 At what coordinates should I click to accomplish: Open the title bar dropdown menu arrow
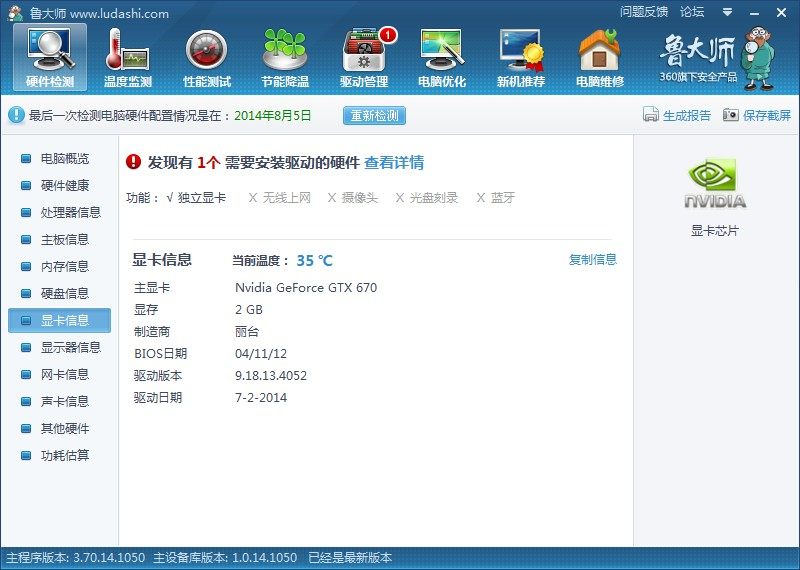click(728, 12)
